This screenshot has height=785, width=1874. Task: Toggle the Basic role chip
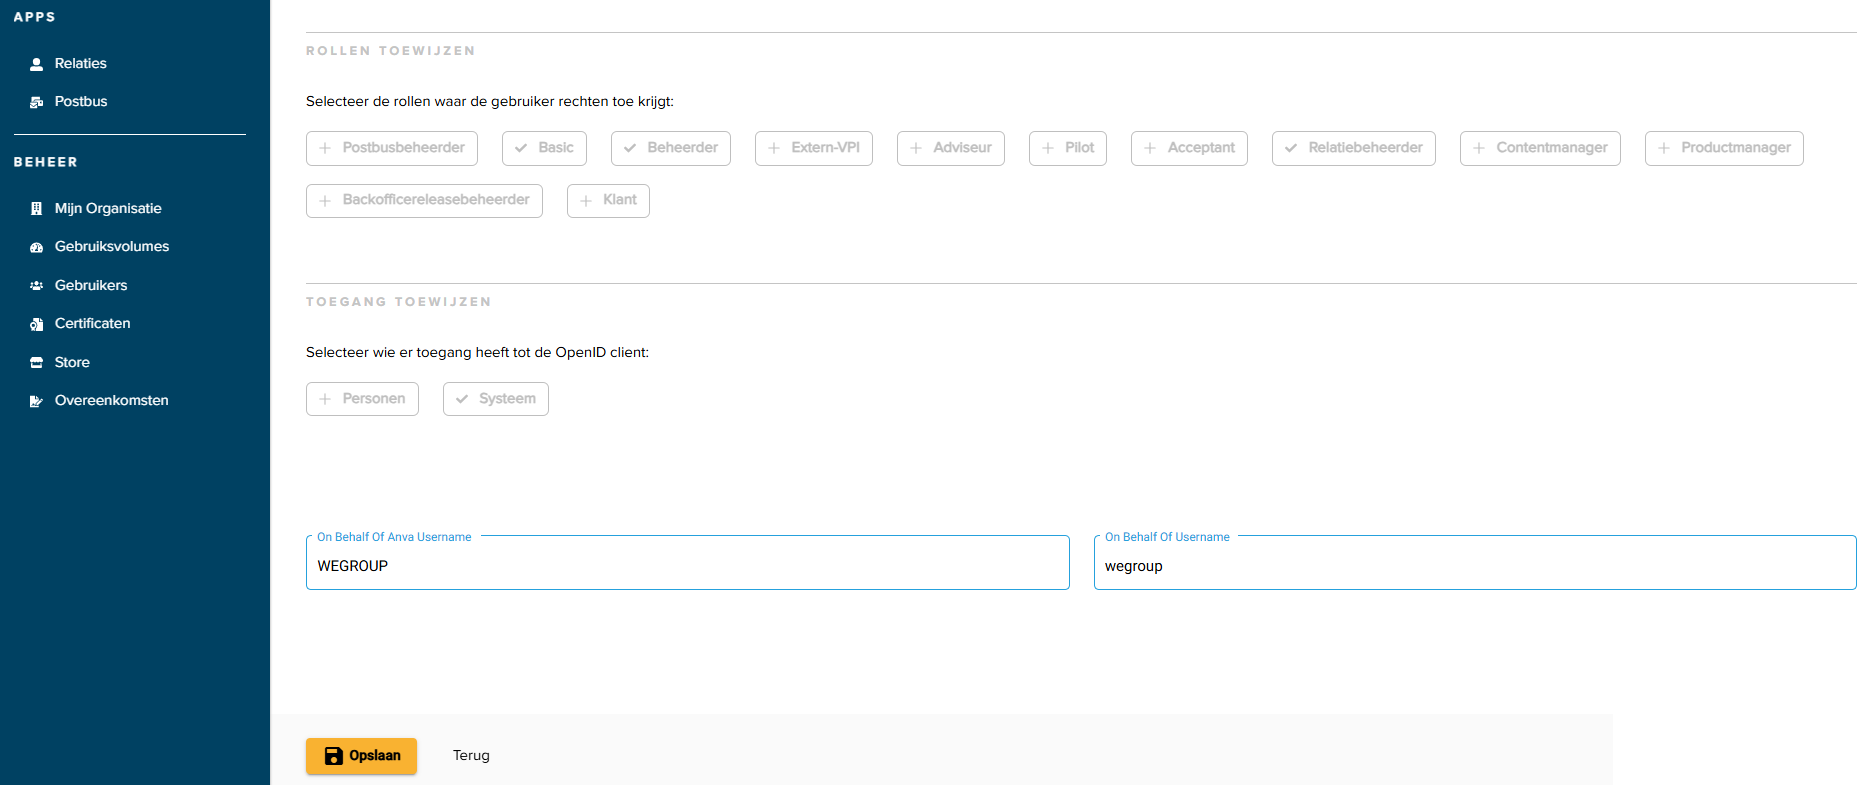coord(544,148)
